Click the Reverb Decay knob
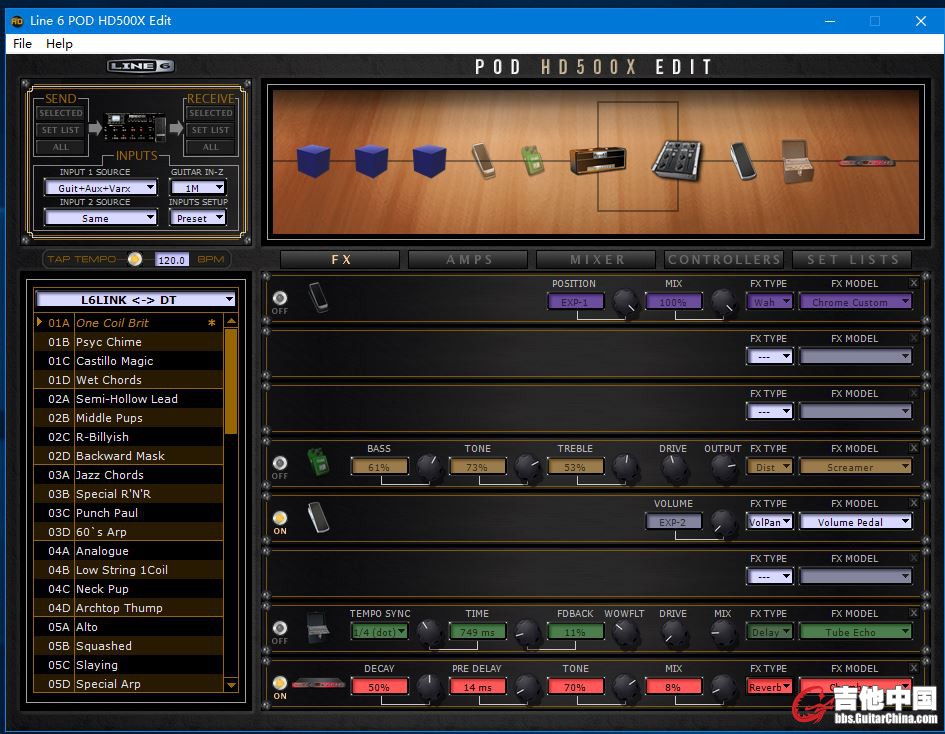This screenshot has width=945, height=734. point(430,687)
